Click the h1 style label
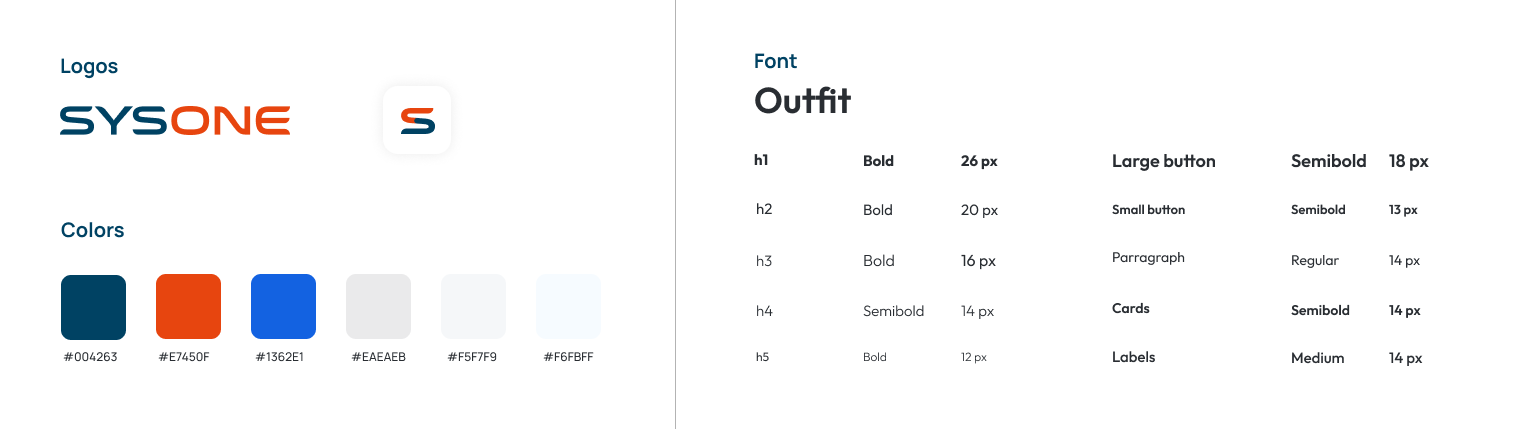The image size is (1518, 429). click(x=762, y=160)
